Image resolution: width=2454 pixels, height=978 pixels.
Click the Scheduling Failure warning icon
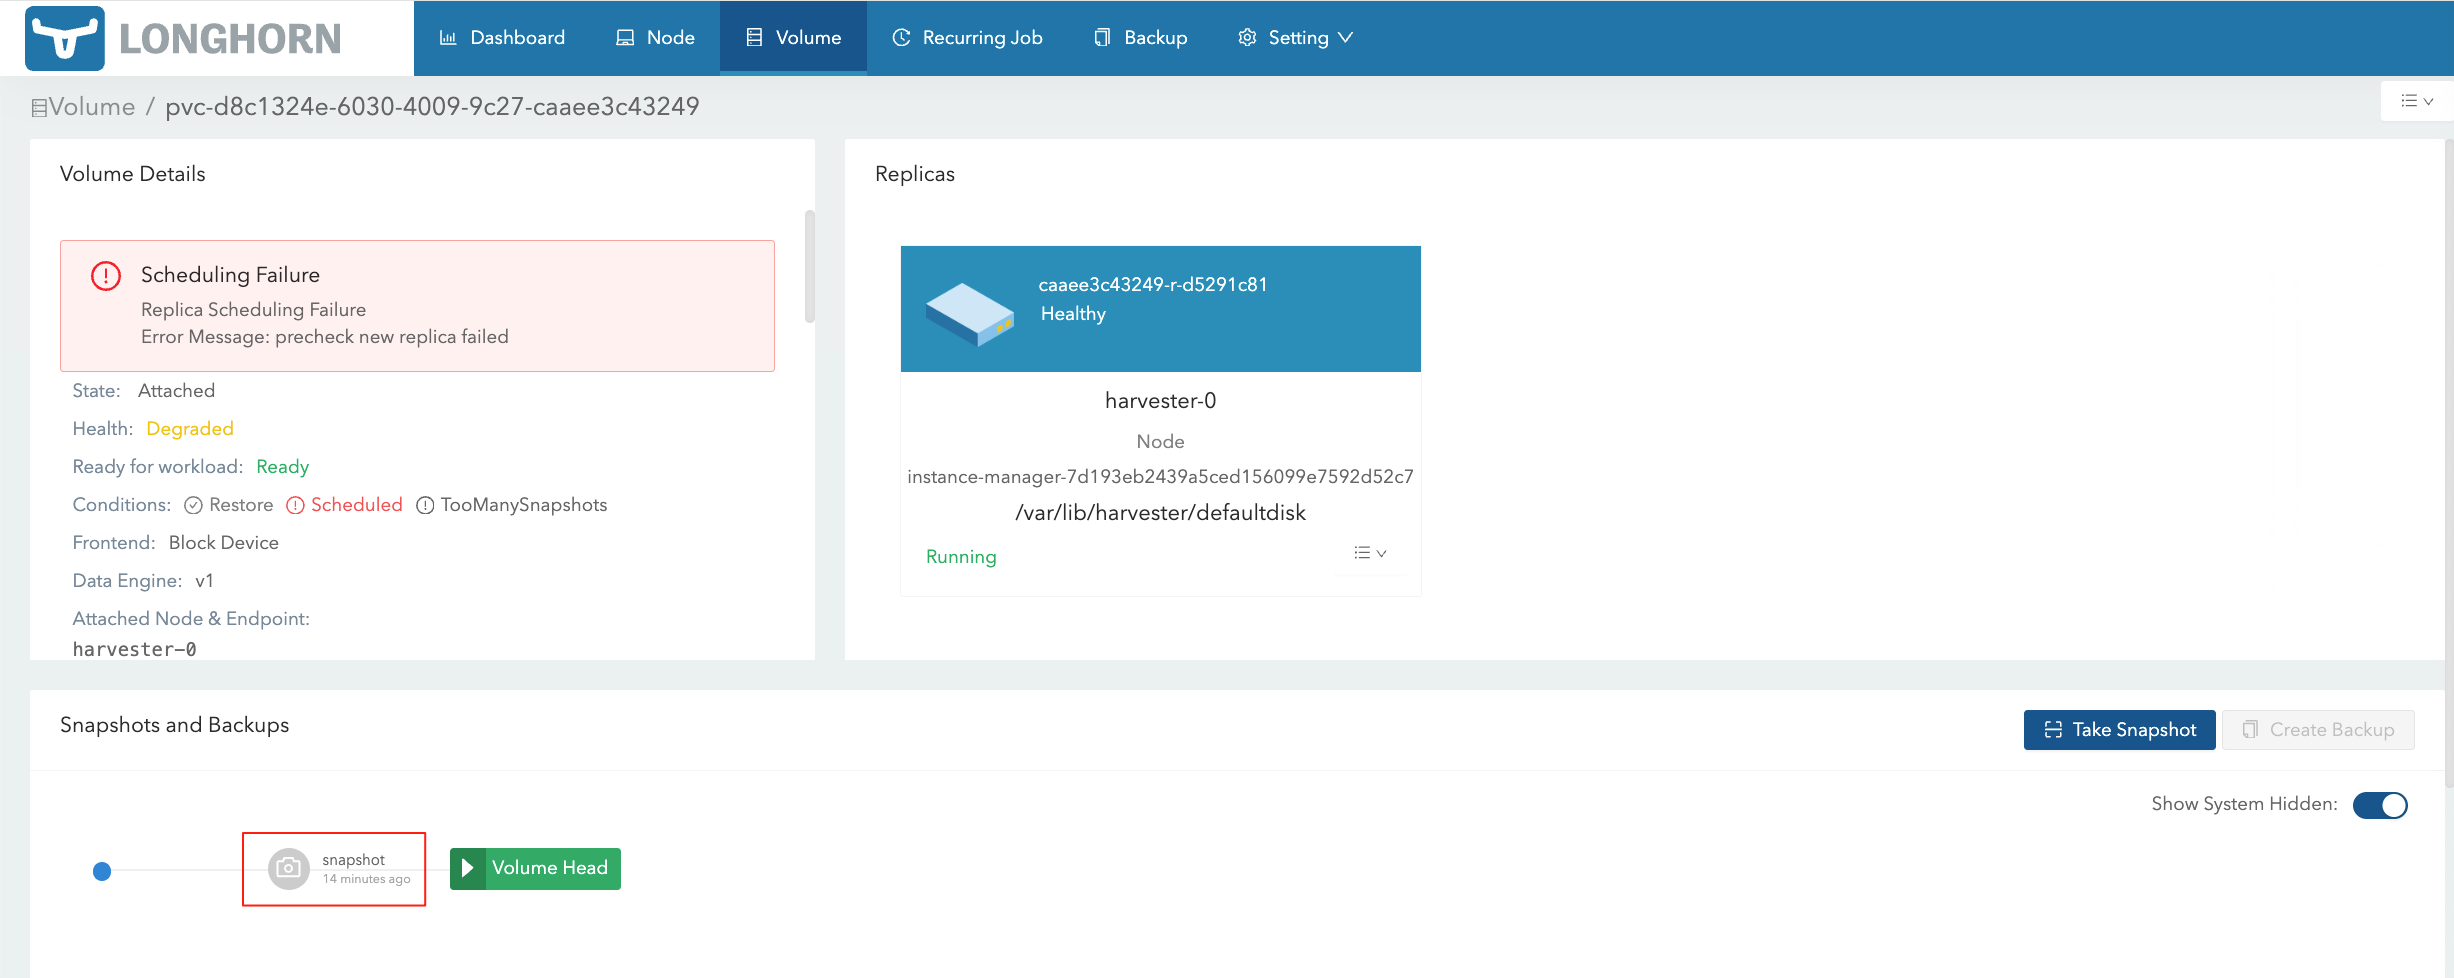pyautogui.click(x=106, y=276)
